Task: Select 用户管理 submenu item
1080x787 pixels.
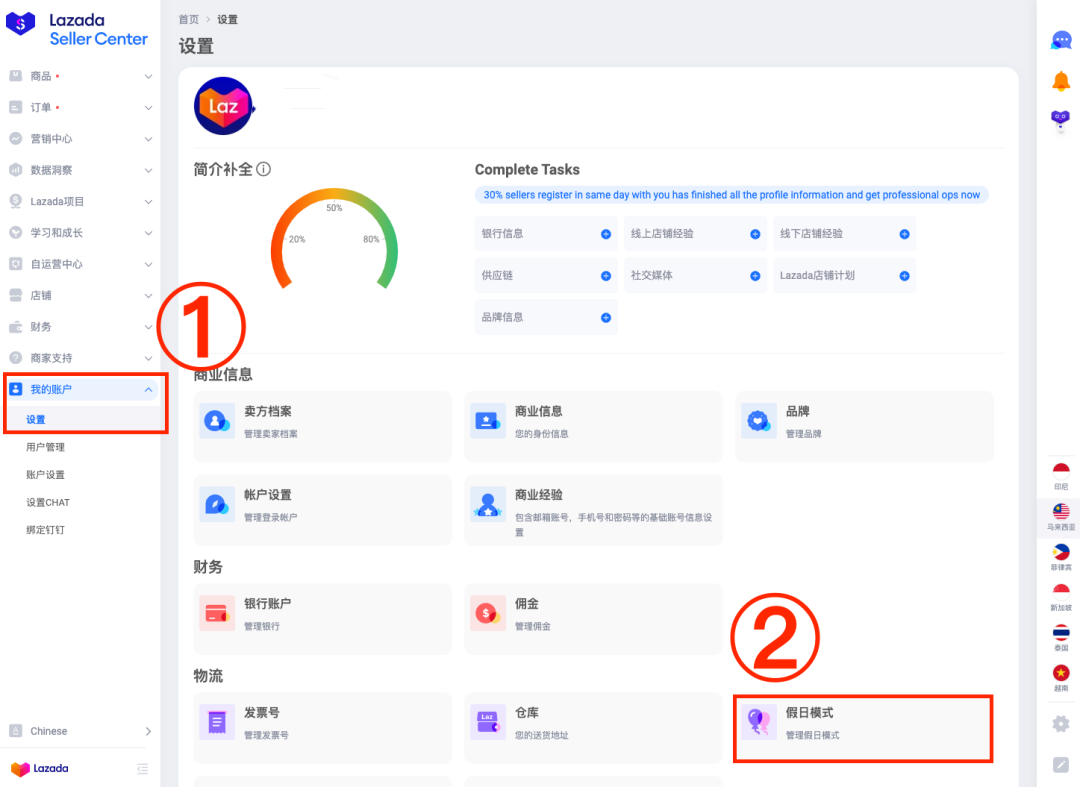Action: click(45, 447)
